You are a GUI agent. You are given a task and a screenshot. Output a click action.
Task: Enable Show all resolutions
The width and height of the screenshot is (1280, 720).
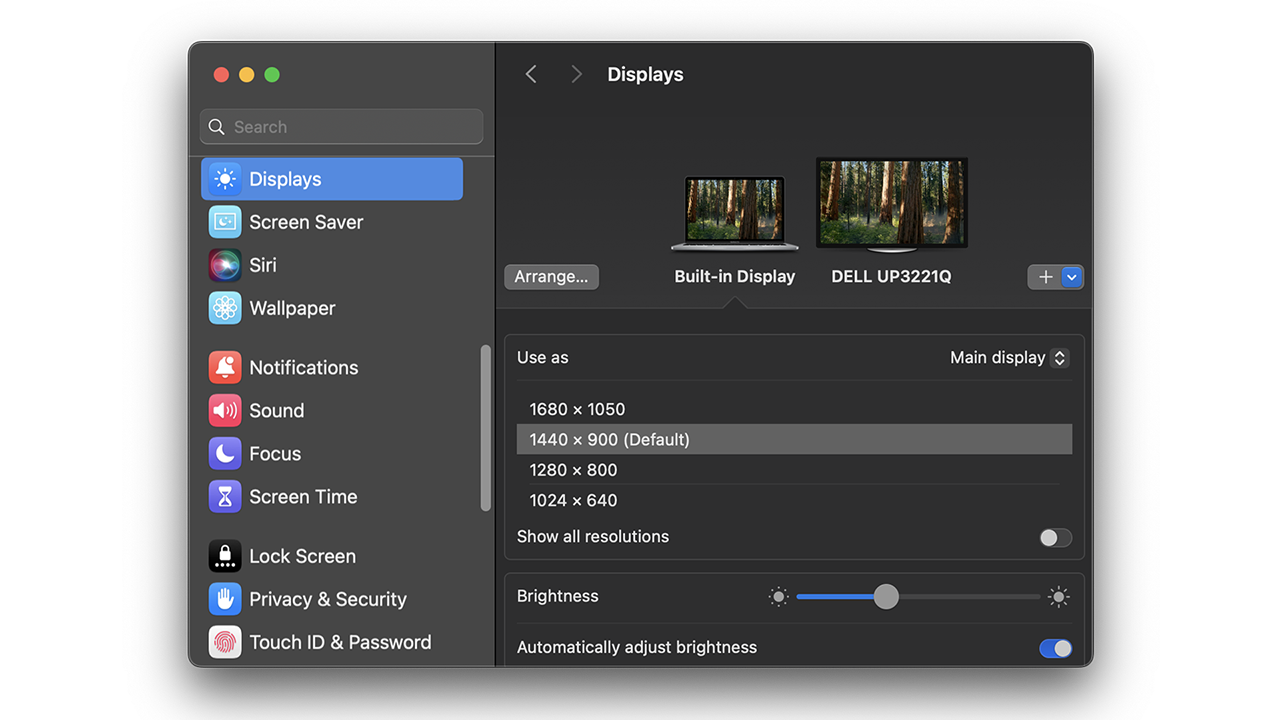coord(1054,537)
